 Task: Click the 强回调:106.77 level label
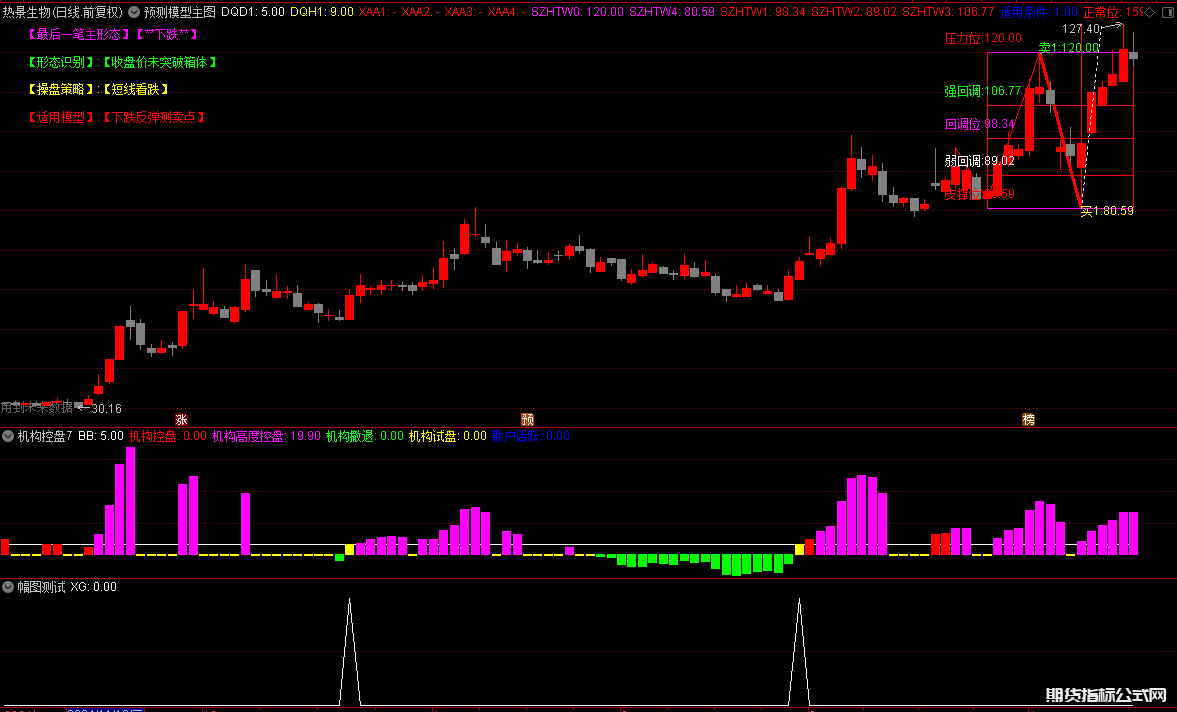[983, 92]
